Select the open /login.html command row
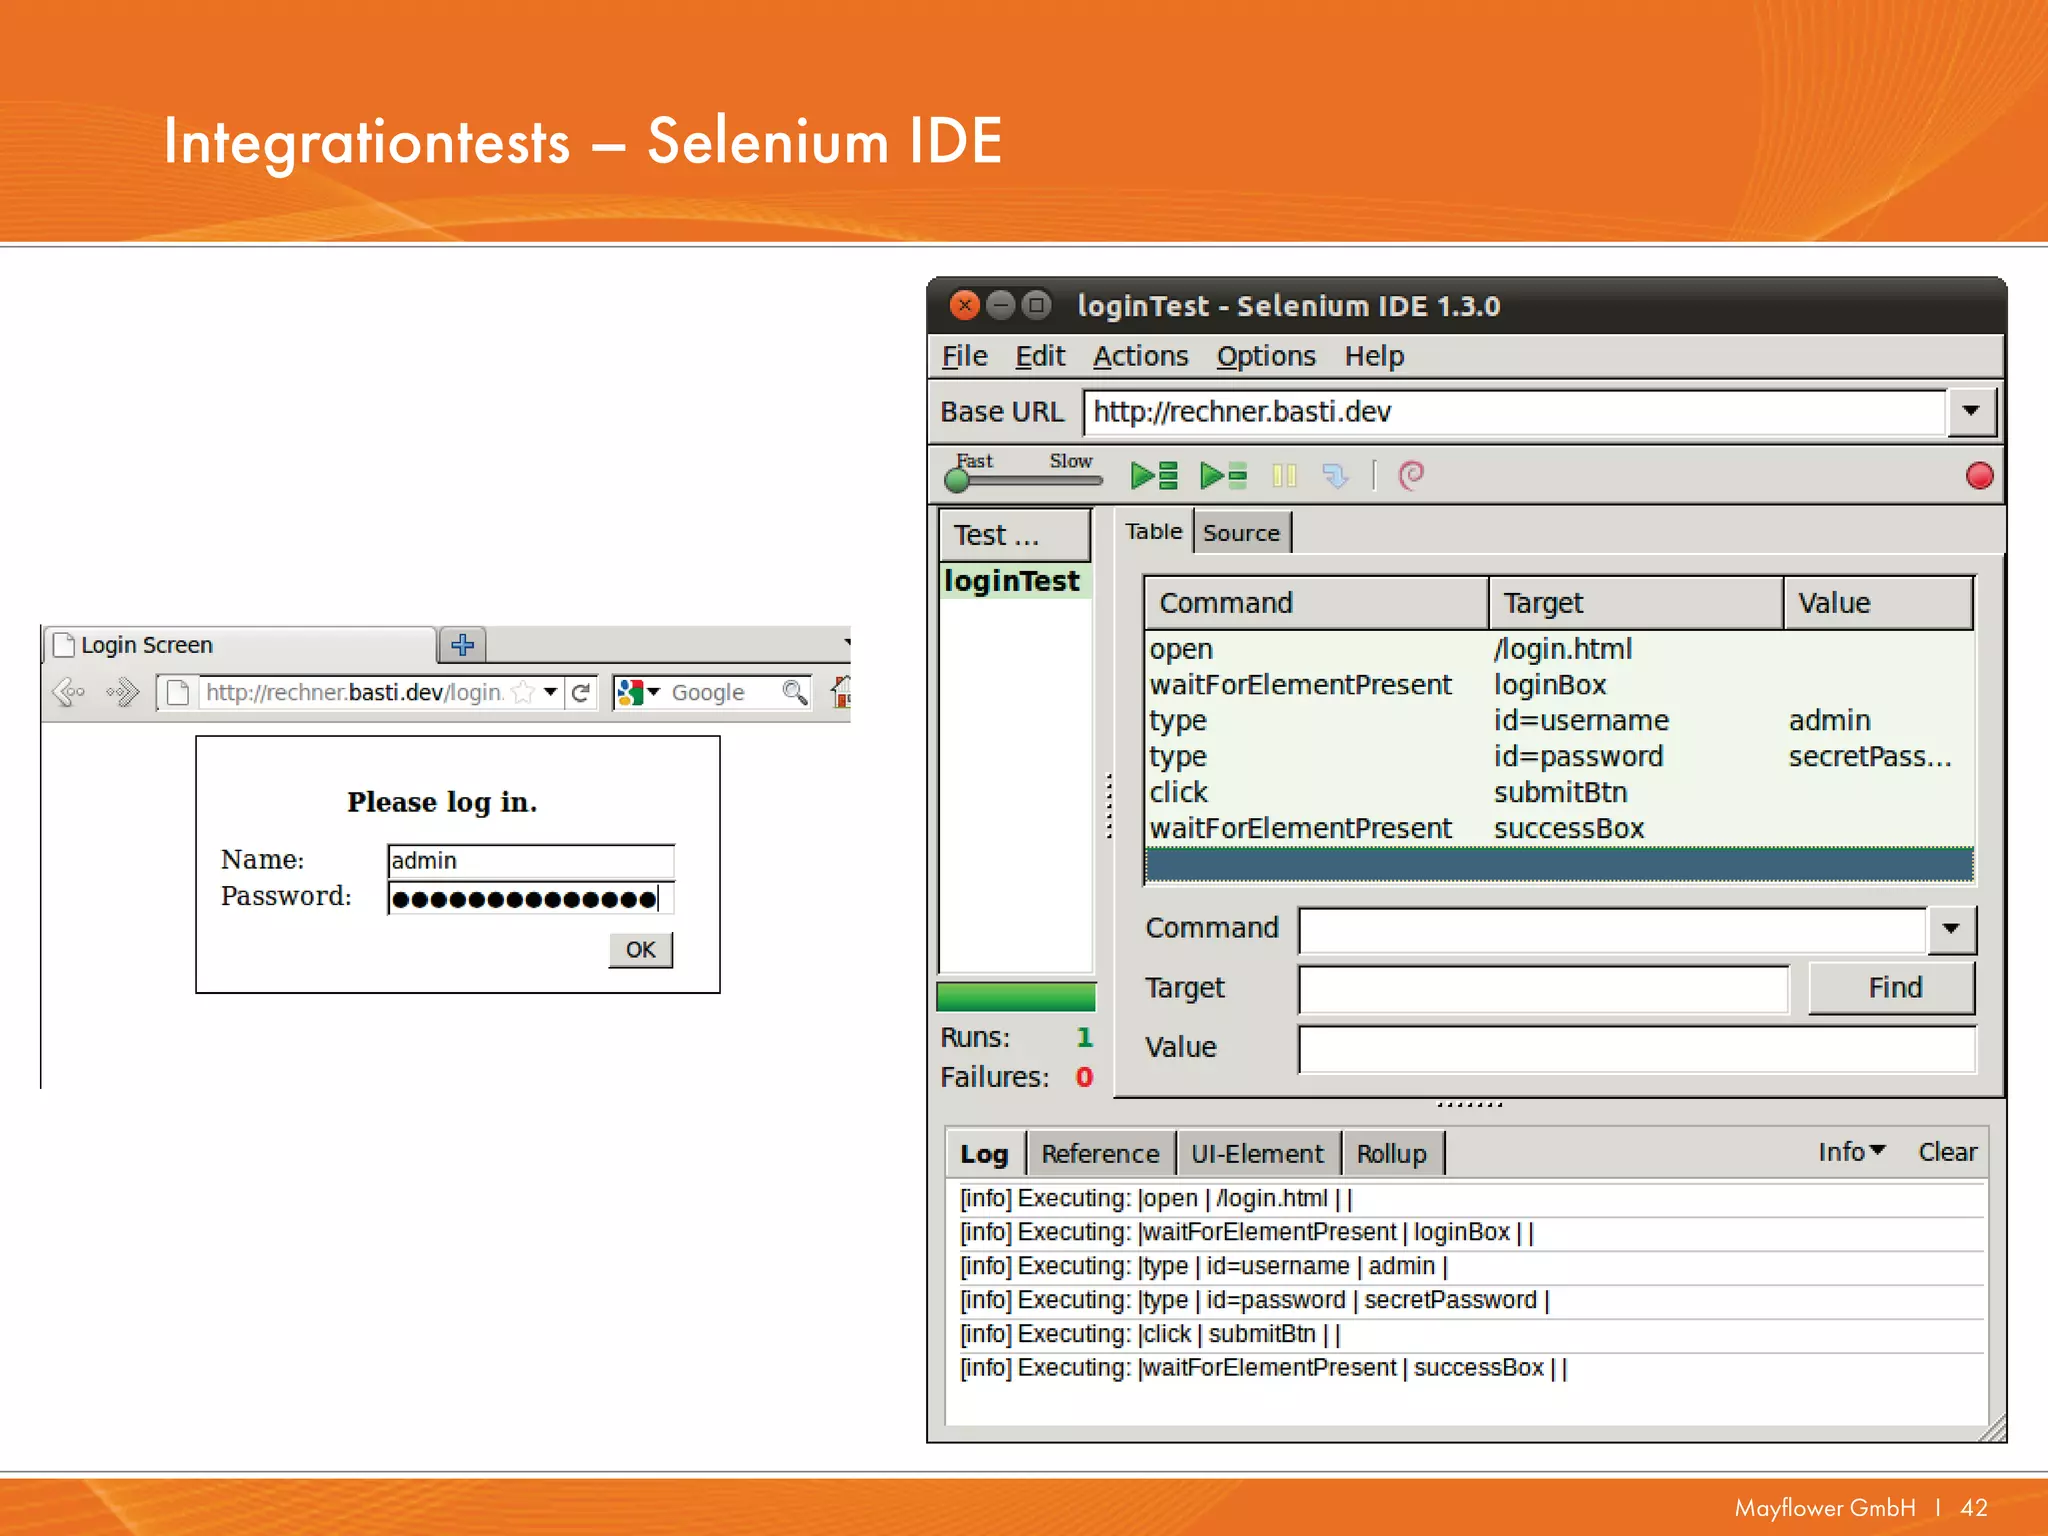The image size is (2048, 1536). (1559, 649)
